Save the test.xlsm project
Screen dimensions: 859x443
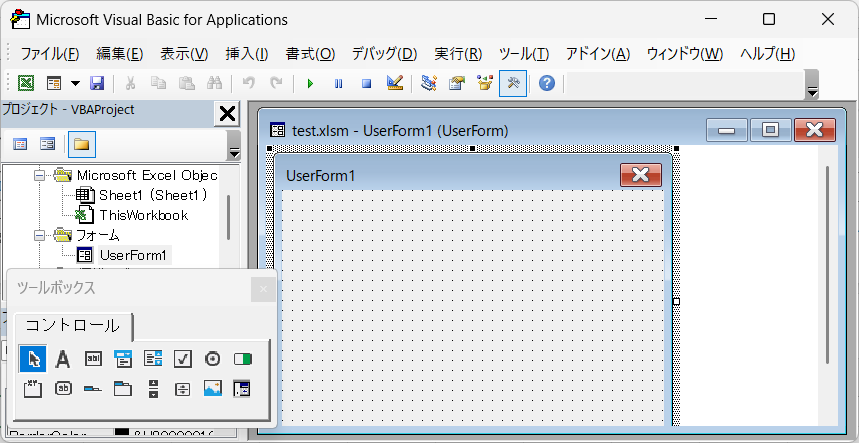(97, 83)
